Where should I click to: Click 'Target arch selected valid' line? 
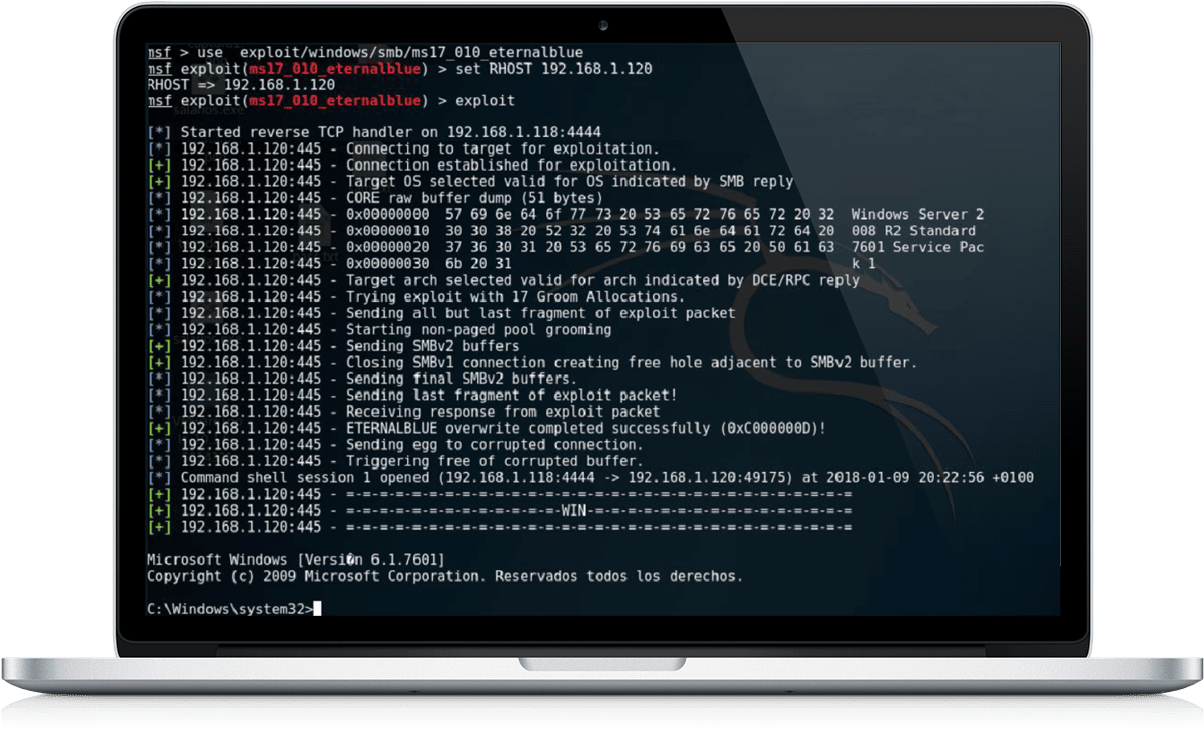coord(503,280)
